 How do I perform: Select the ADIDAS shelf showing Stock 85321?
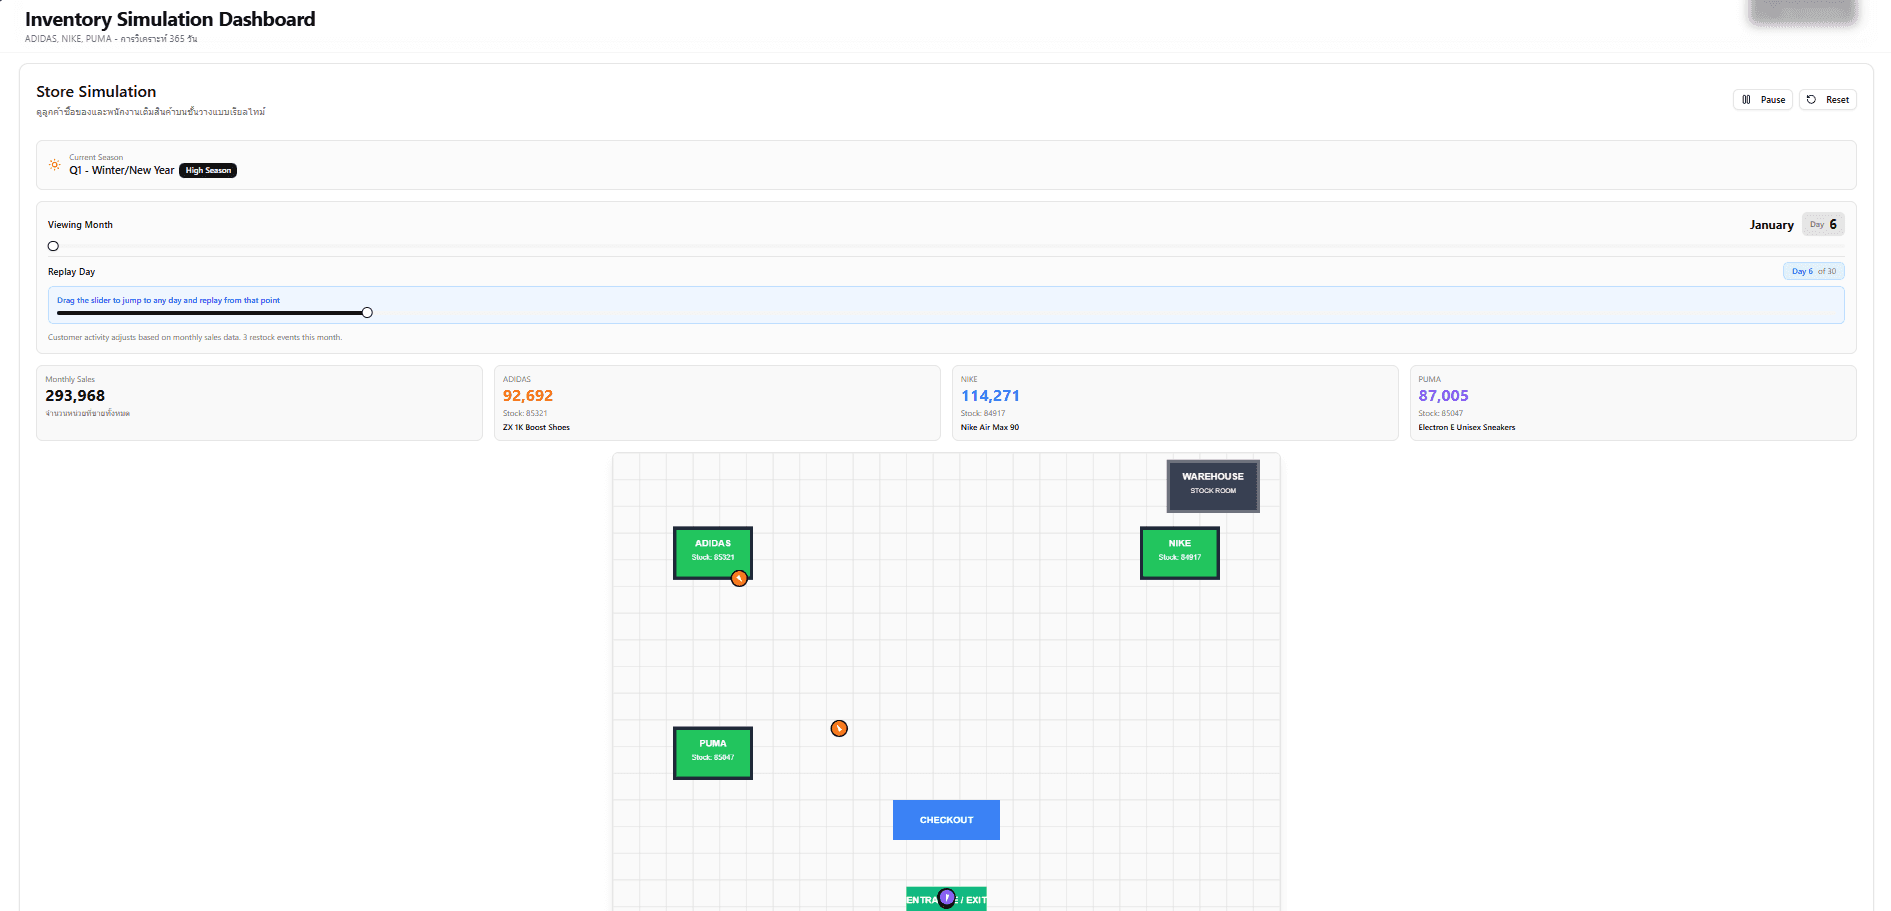(x=712, y=553)
